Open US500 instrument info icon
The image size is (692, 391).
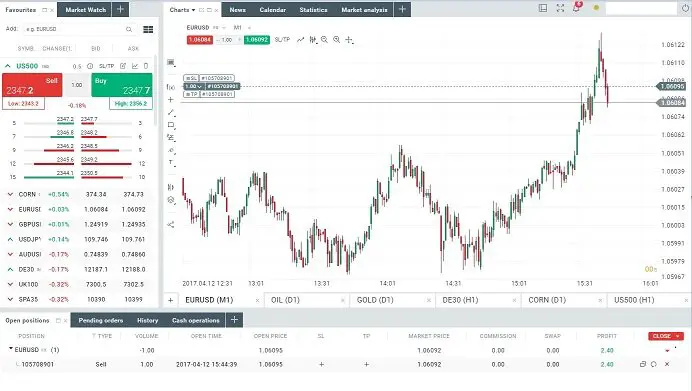click(90, 66)
